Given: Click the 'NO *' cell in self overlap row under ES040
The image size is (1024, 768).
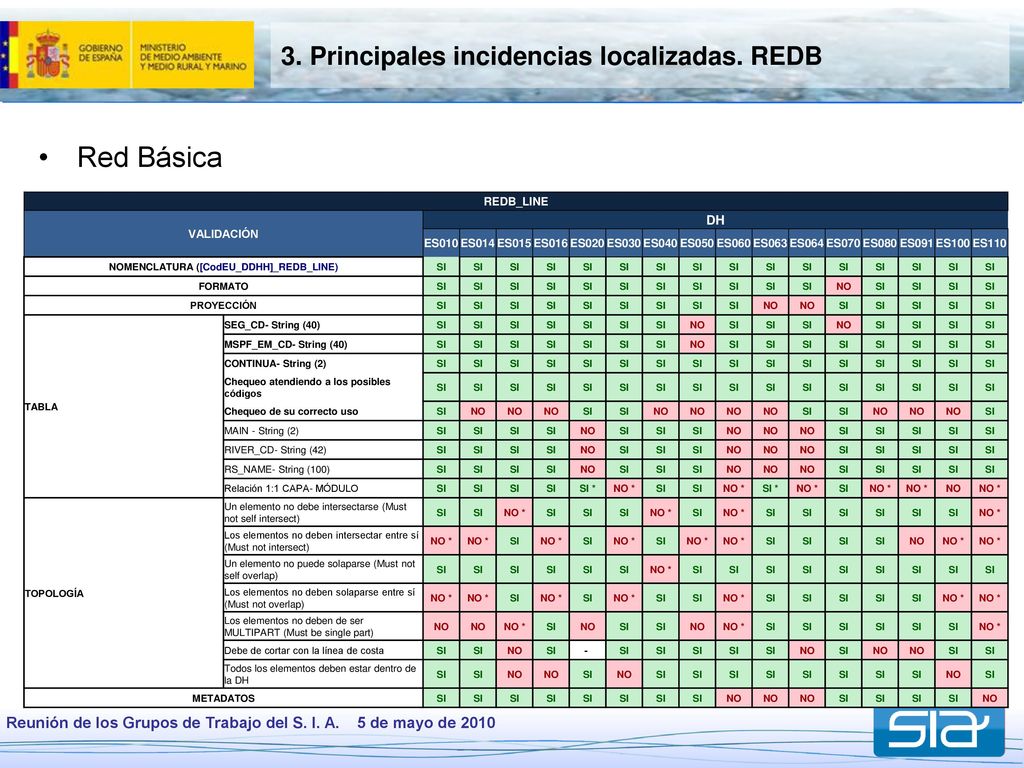Looking at the screenshot, I should [x=660, y=569].
